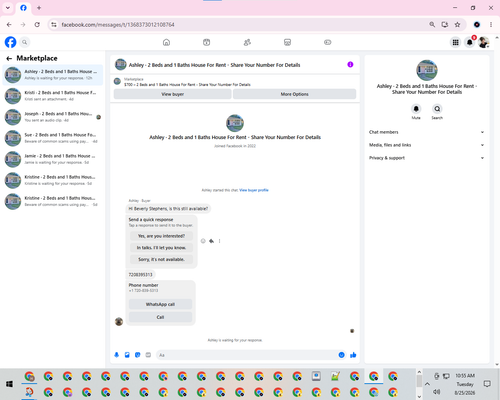Open a new browser tab

(x=39, y=8)
